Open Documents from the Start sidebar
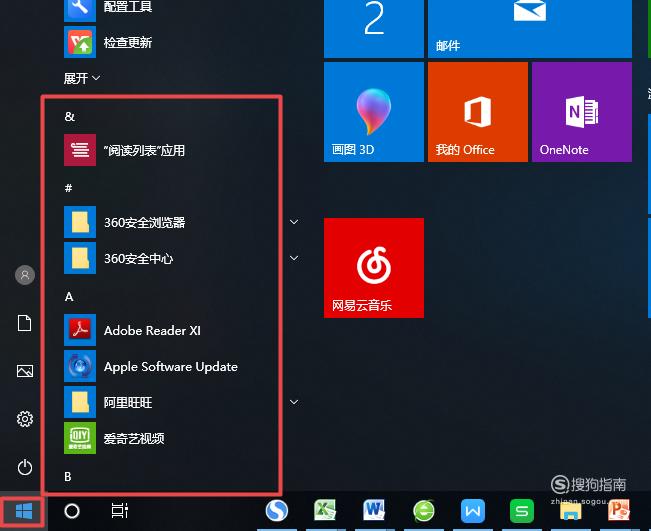 coord(24,323)
